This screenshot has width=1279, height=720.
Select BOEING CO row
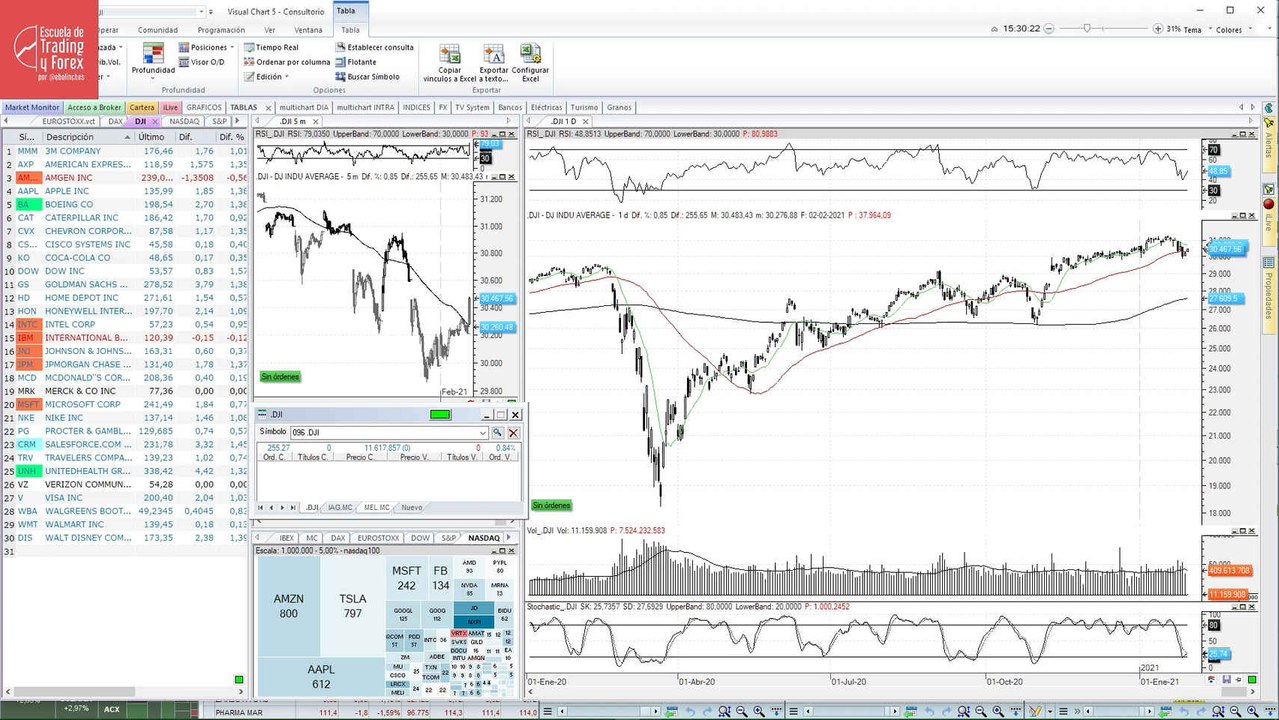click(x=123, y=204)
